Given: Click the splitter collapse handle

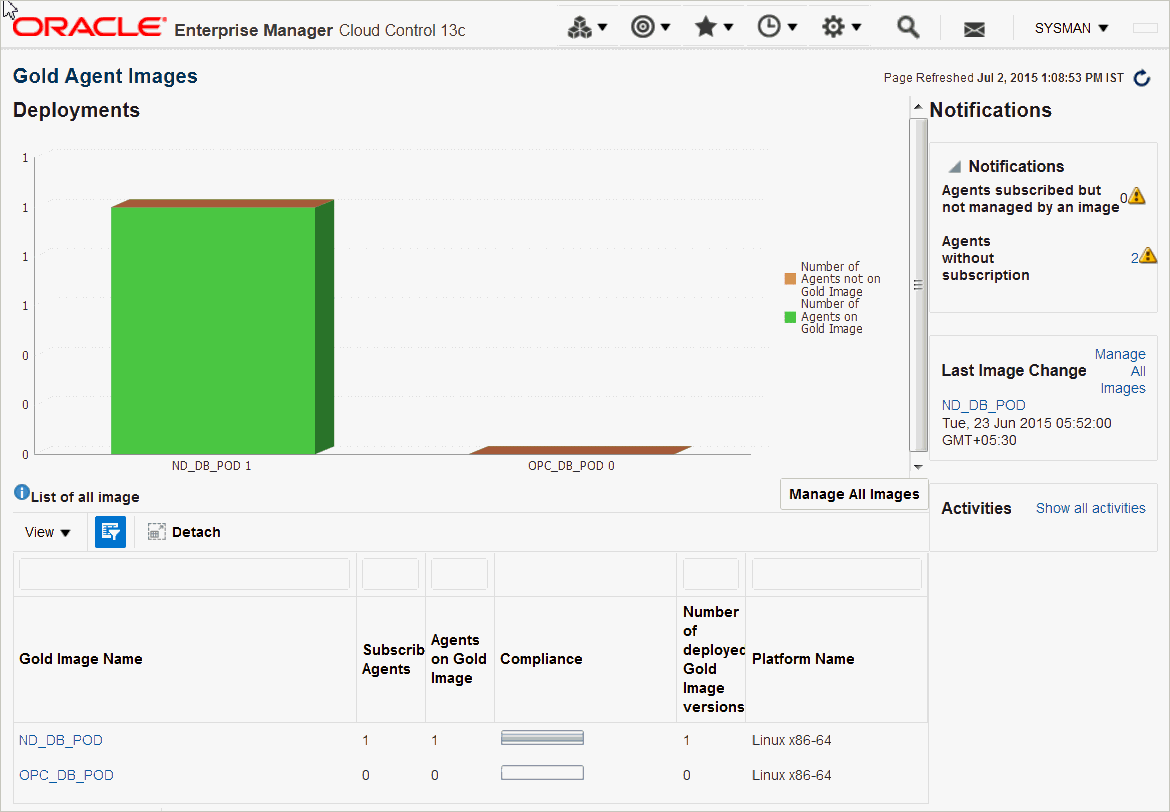Looking at the screenshot, I should (x=918, y=284).
